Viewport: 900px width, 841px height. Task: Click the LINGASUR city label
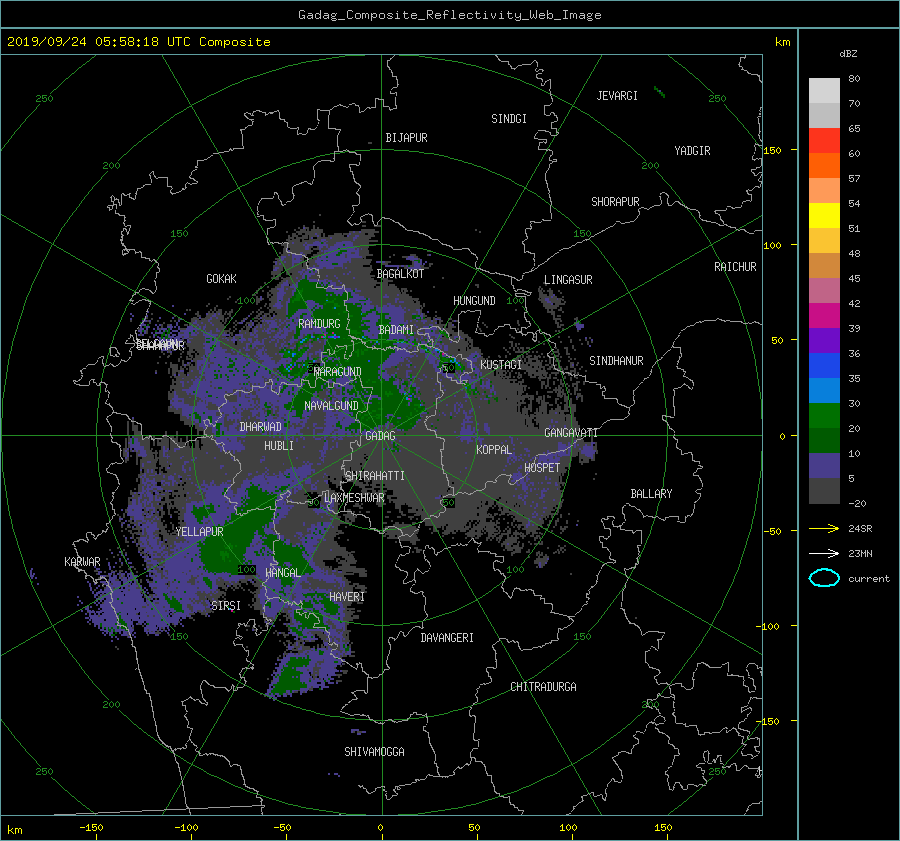568,280
